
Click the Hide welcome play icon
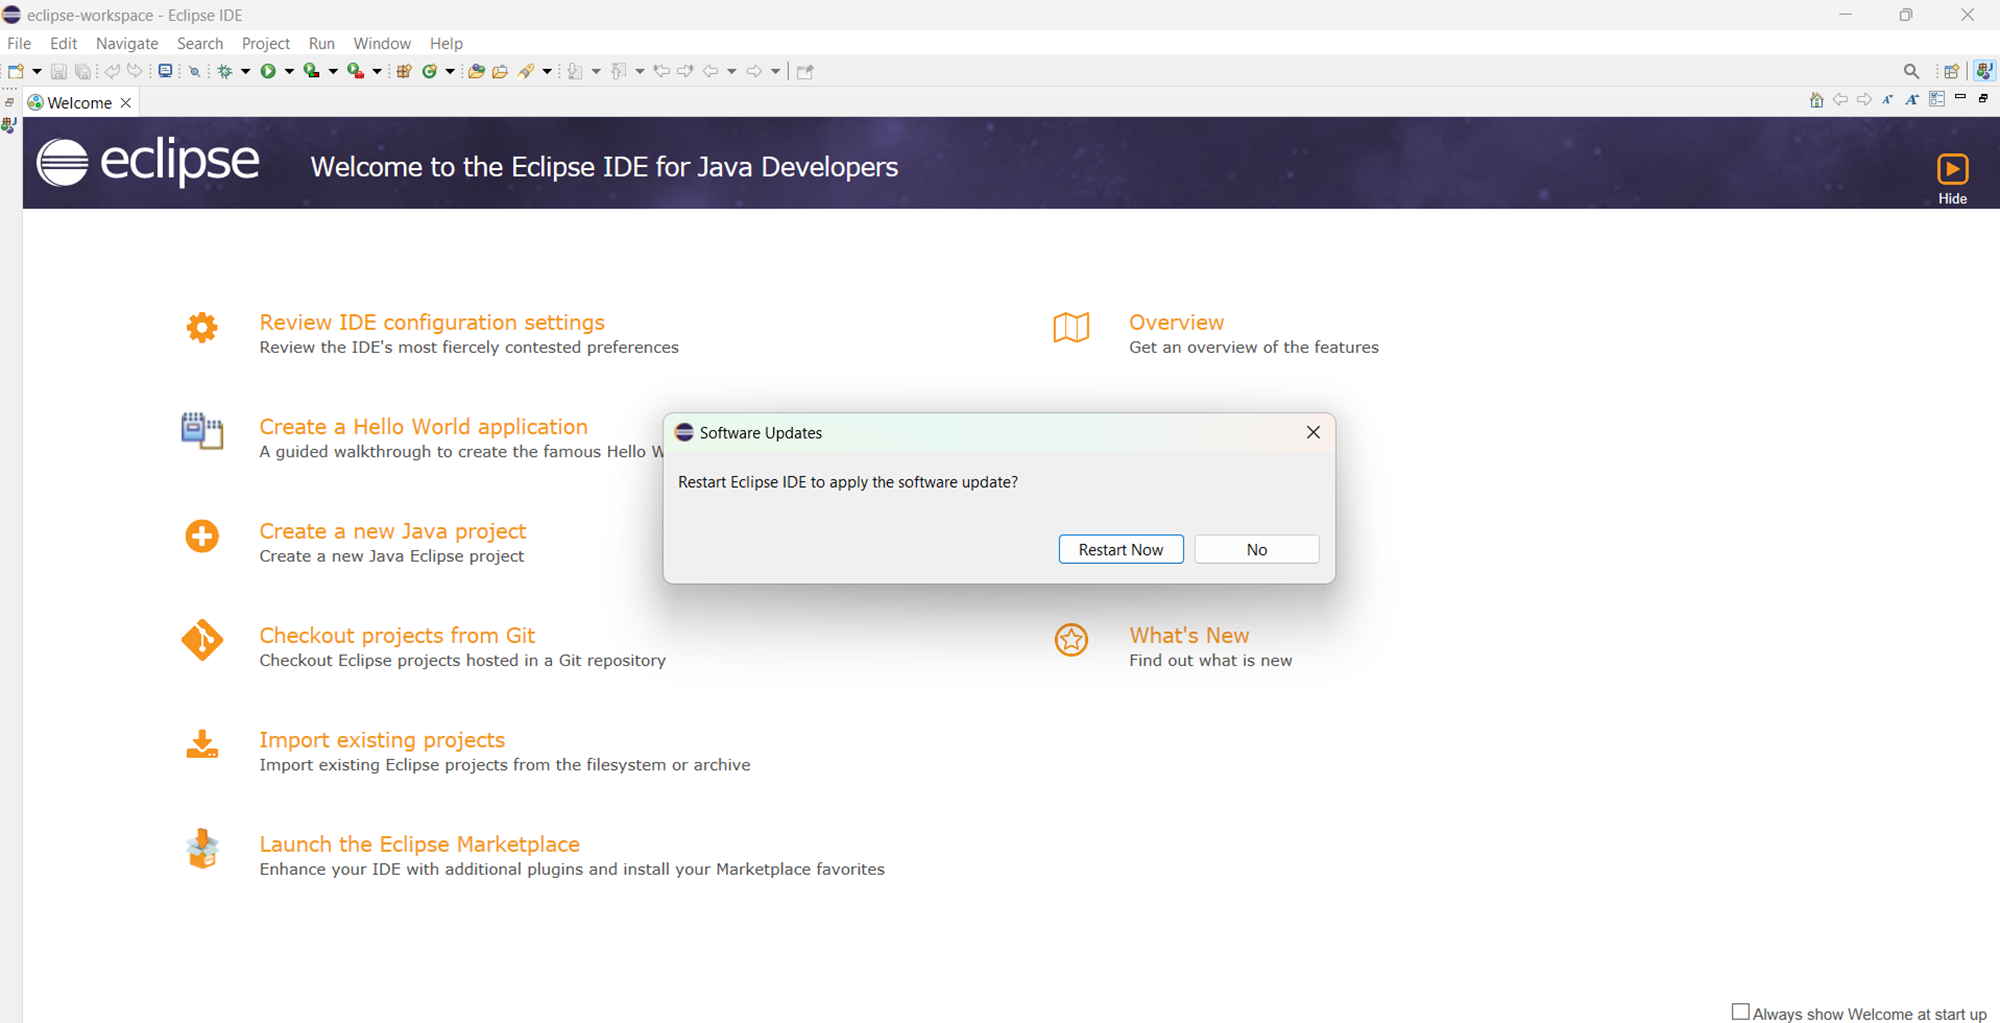(x=1952, y=169)
